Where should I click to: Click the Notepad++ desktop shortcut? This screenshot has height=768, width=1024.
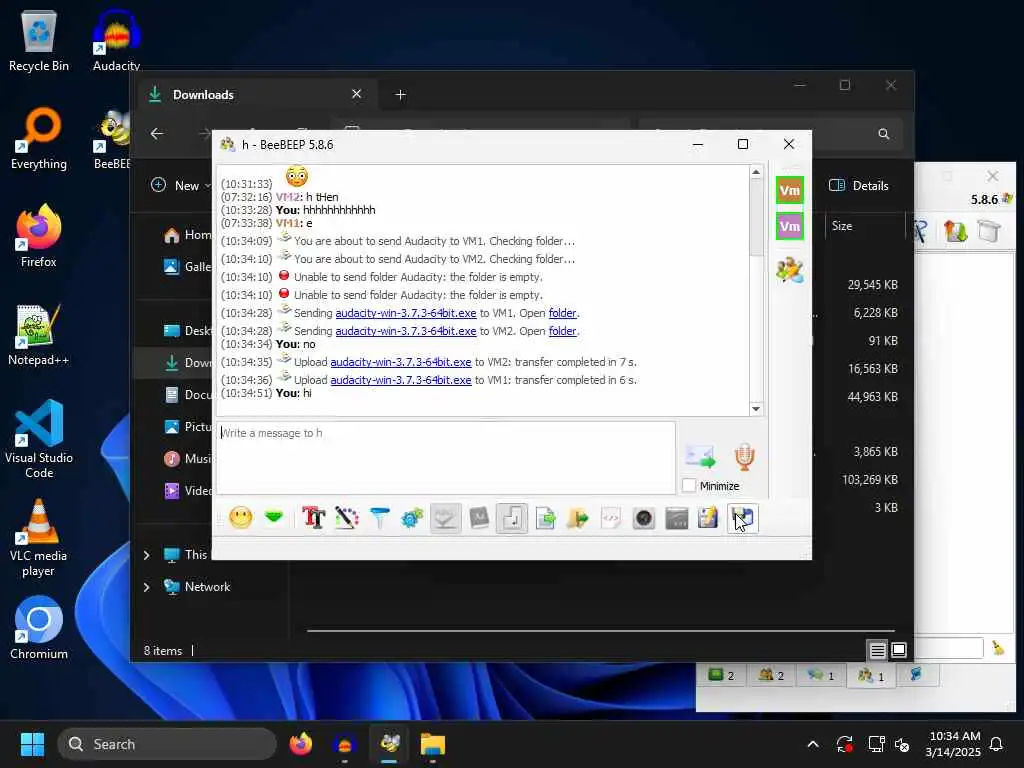click(39, 334)
